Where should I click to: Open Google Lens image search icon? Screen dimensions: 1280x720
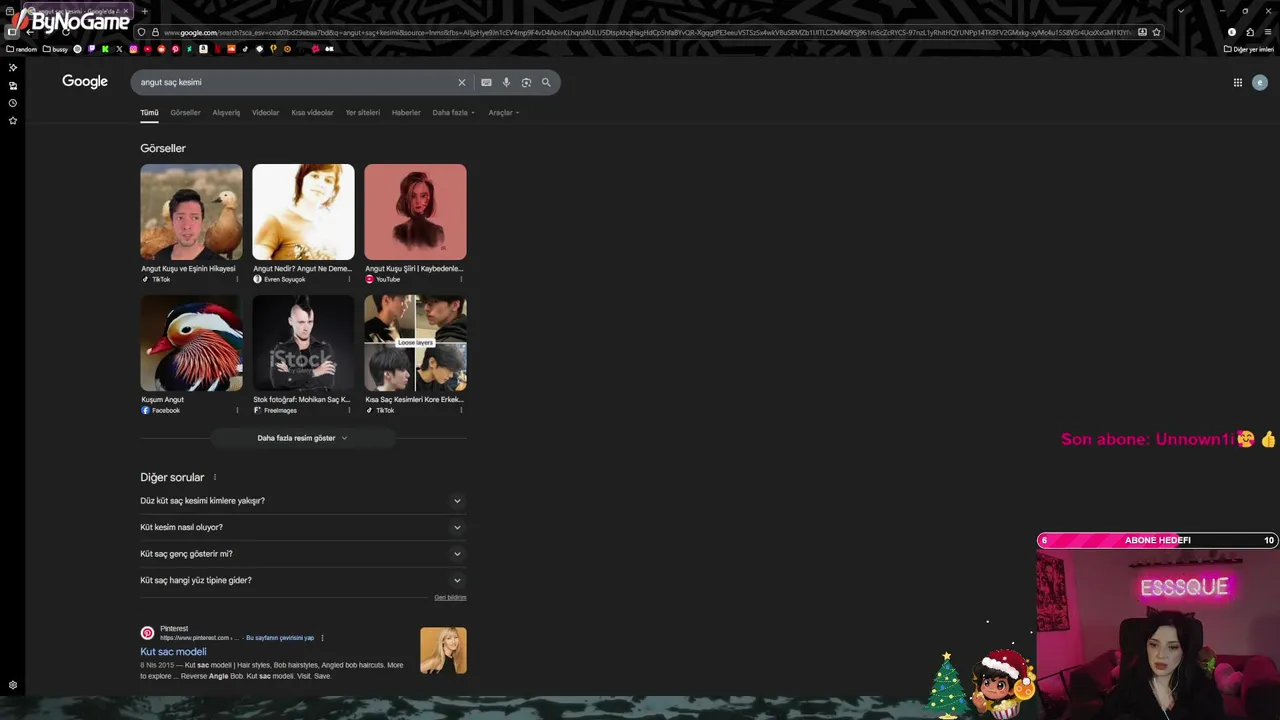click(526, 83)
